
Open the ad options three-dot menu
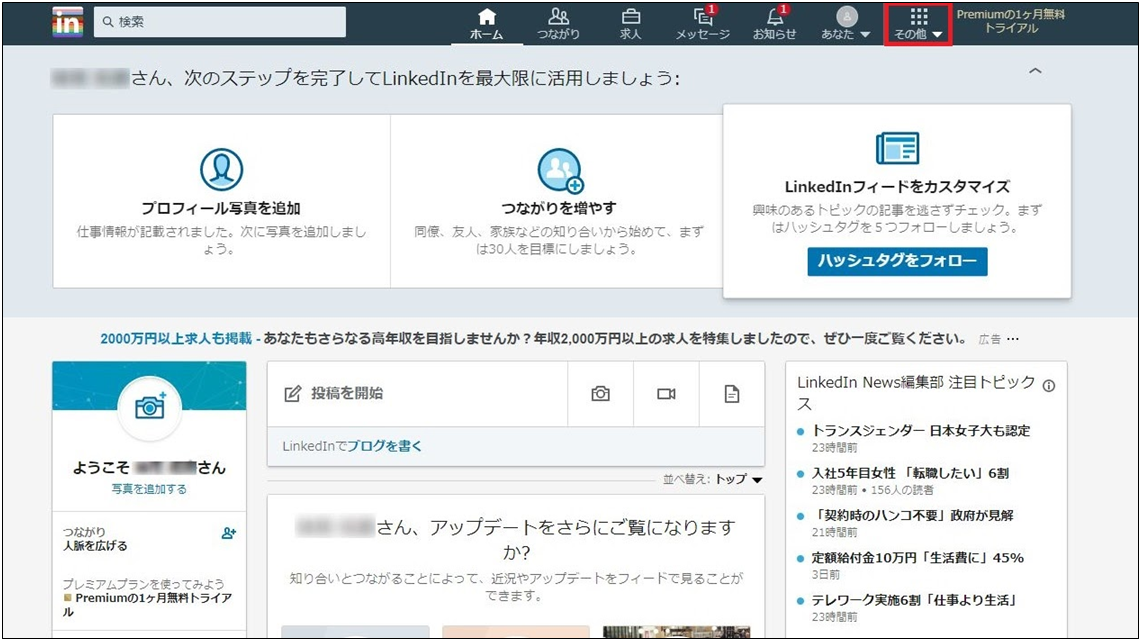click(x=1013, y=339)
